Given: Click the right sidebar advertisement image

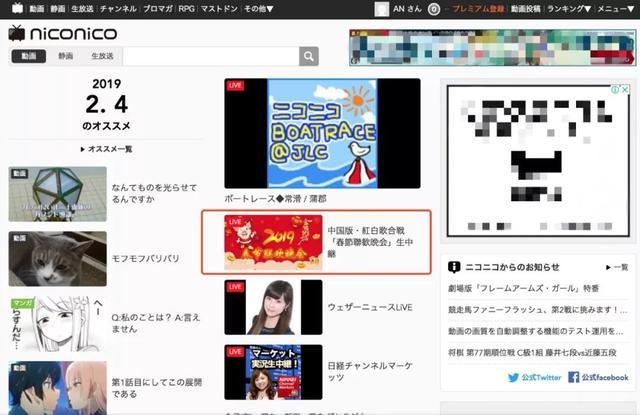Looking at the screenshot, I should (x=538, y=161).
